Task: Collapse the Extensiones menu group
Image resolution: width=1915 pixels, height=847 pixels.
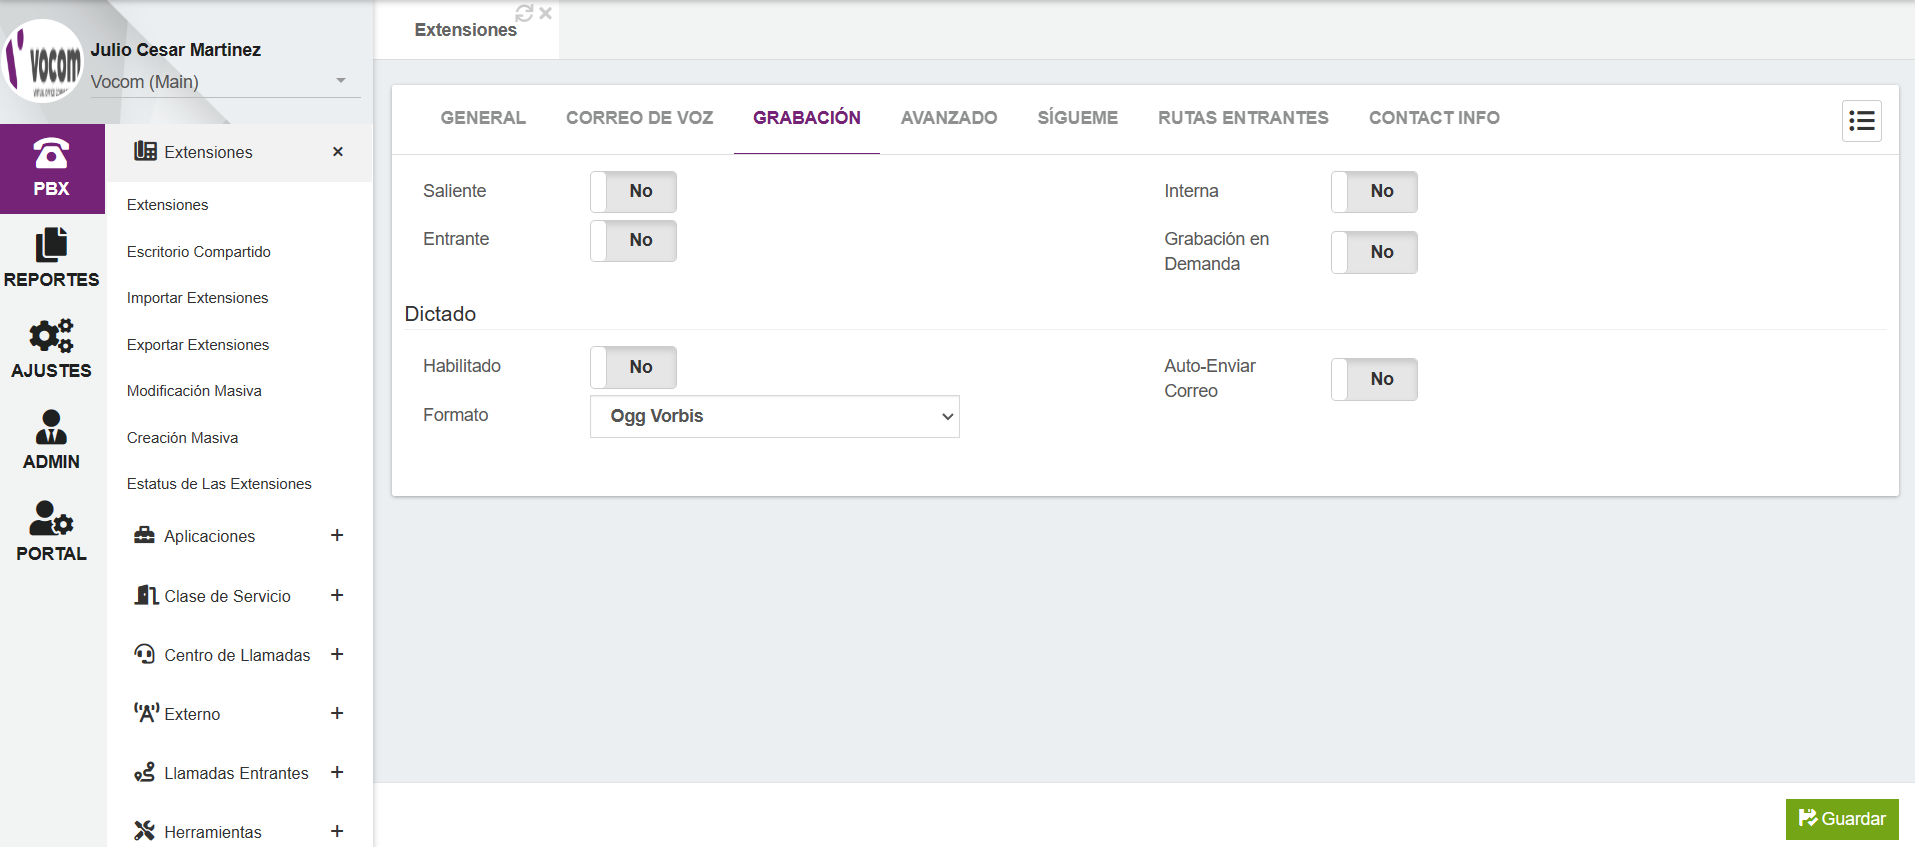Action: (x=338, y=151)
